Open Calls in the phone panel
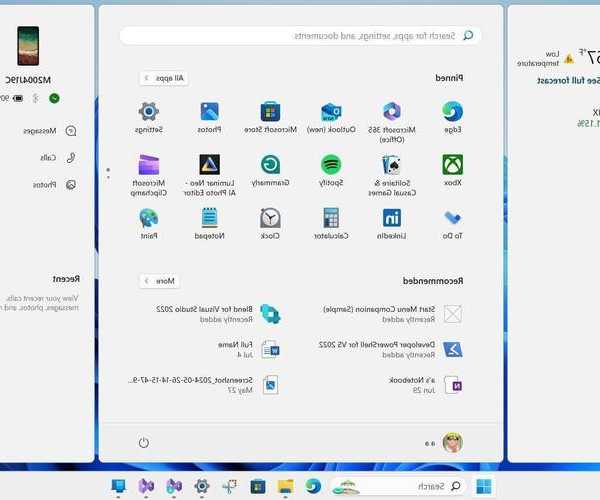This screenshot has width=600, height=500. tap(58, 158)
